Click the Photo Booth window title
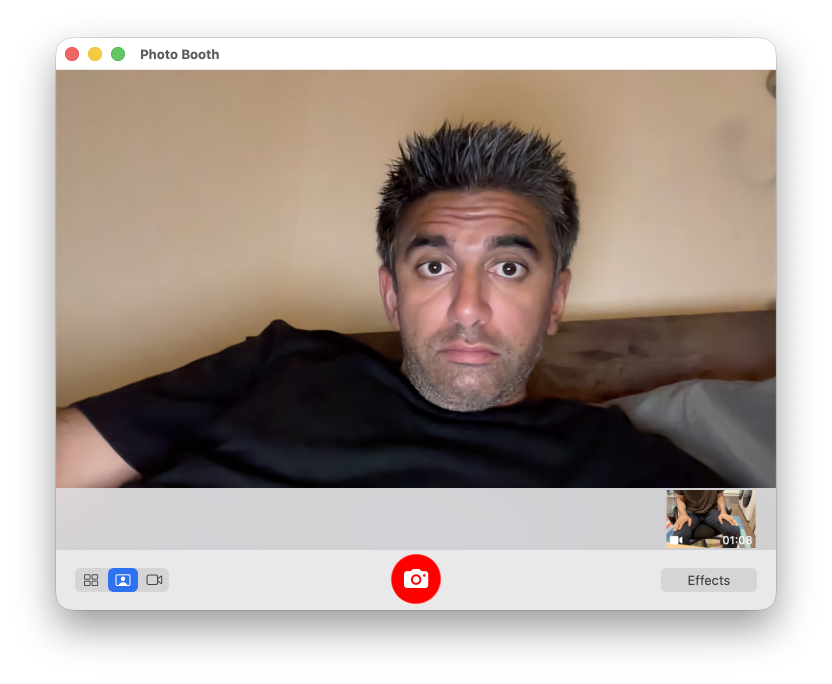The height and width of the screenshot is (684, 832). [x=179, y=55]
